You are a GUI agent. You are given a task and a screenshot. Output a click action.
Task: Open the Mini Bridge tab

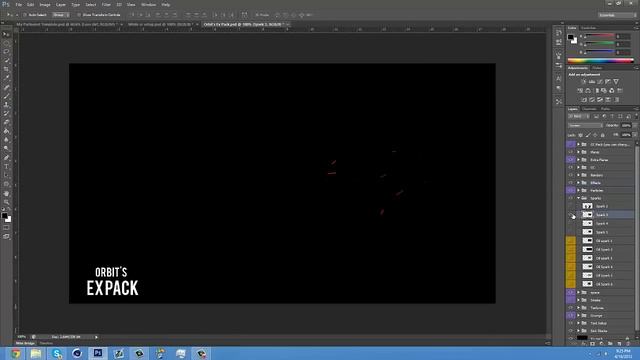click(x=25, y=344)
